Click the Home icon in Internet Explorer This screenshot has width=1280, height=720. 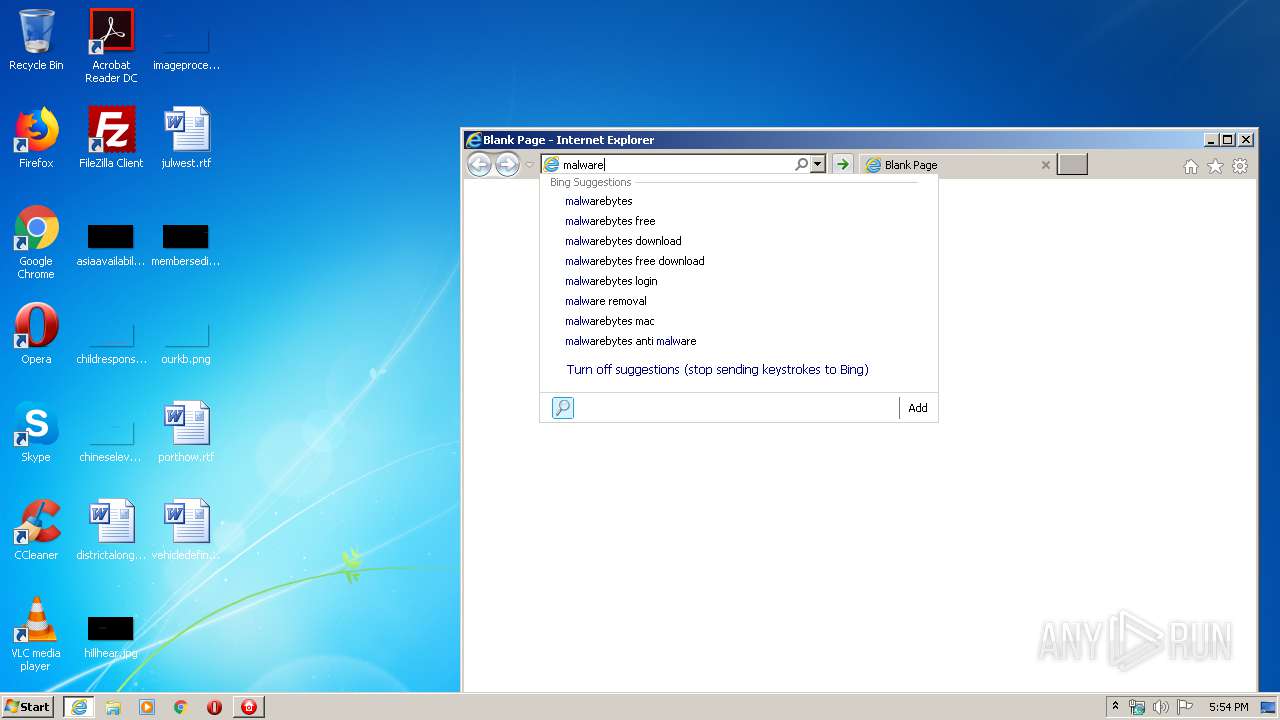click(1190, 167)
